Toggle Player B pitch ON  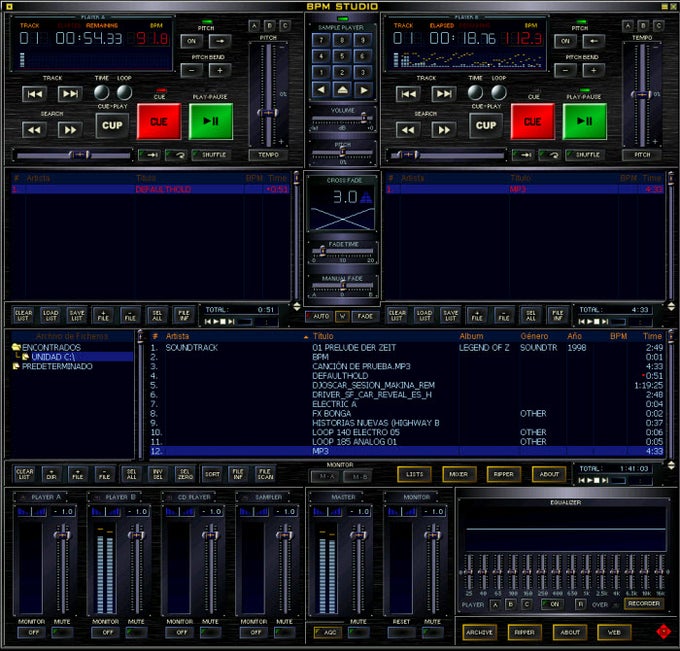(566, 41)
